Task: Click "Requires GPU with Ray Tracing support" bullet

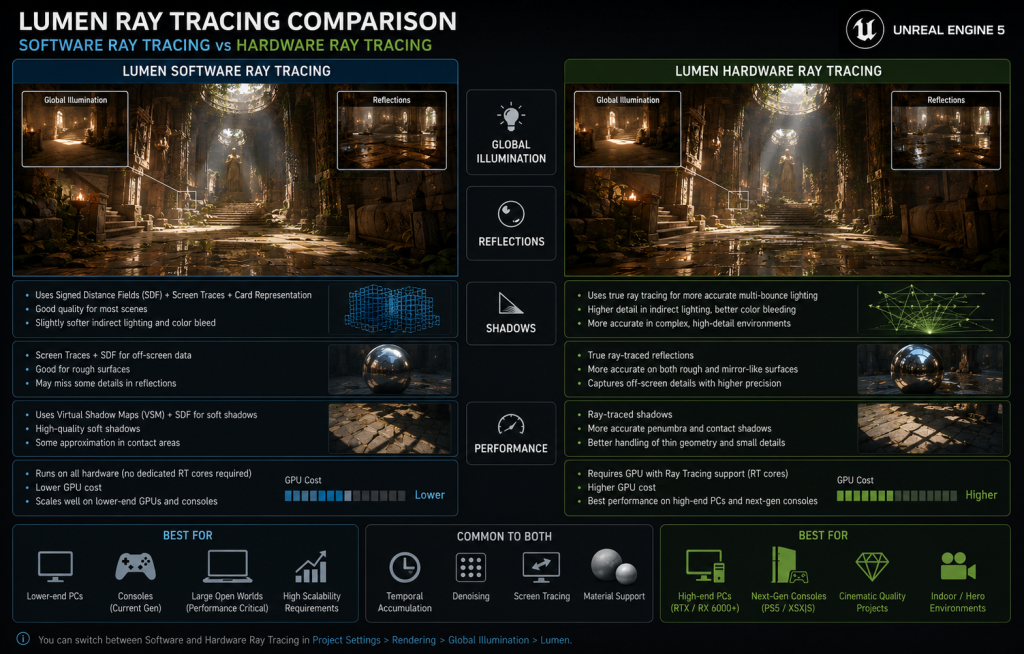Action: [x=688, y=474]
